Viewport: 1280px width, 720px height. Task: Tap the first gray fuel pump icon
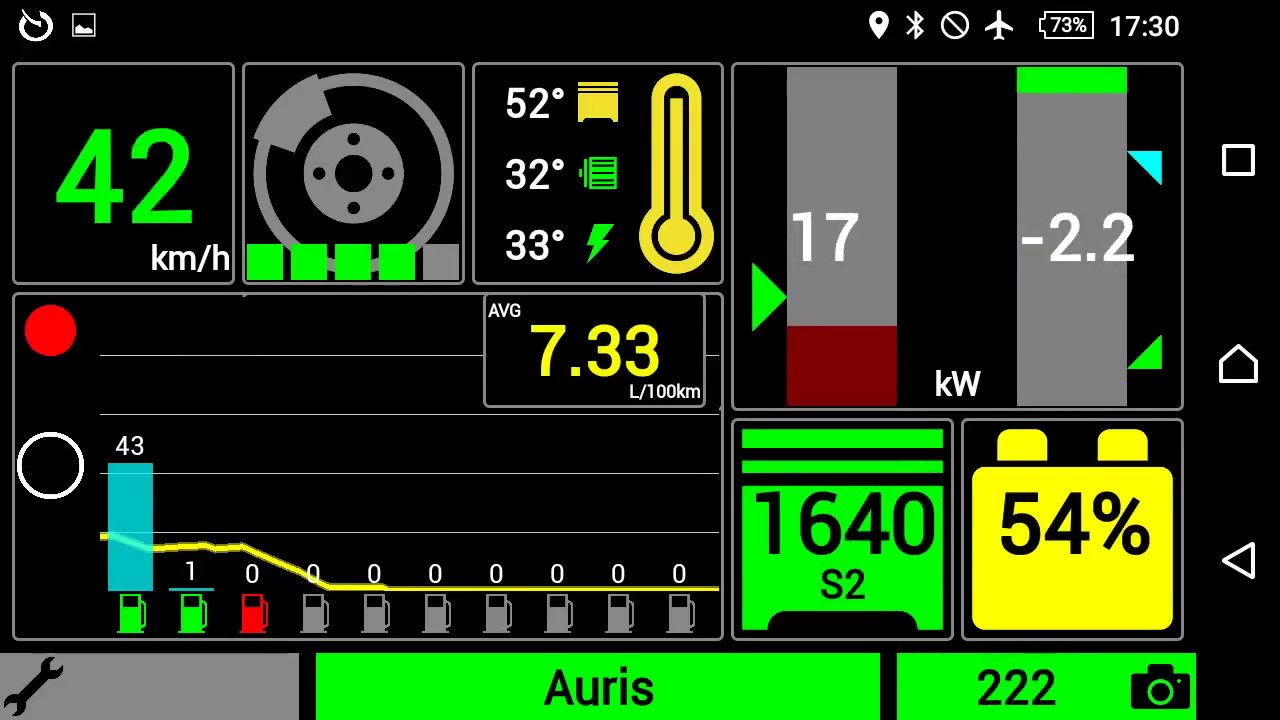(314, 613)
